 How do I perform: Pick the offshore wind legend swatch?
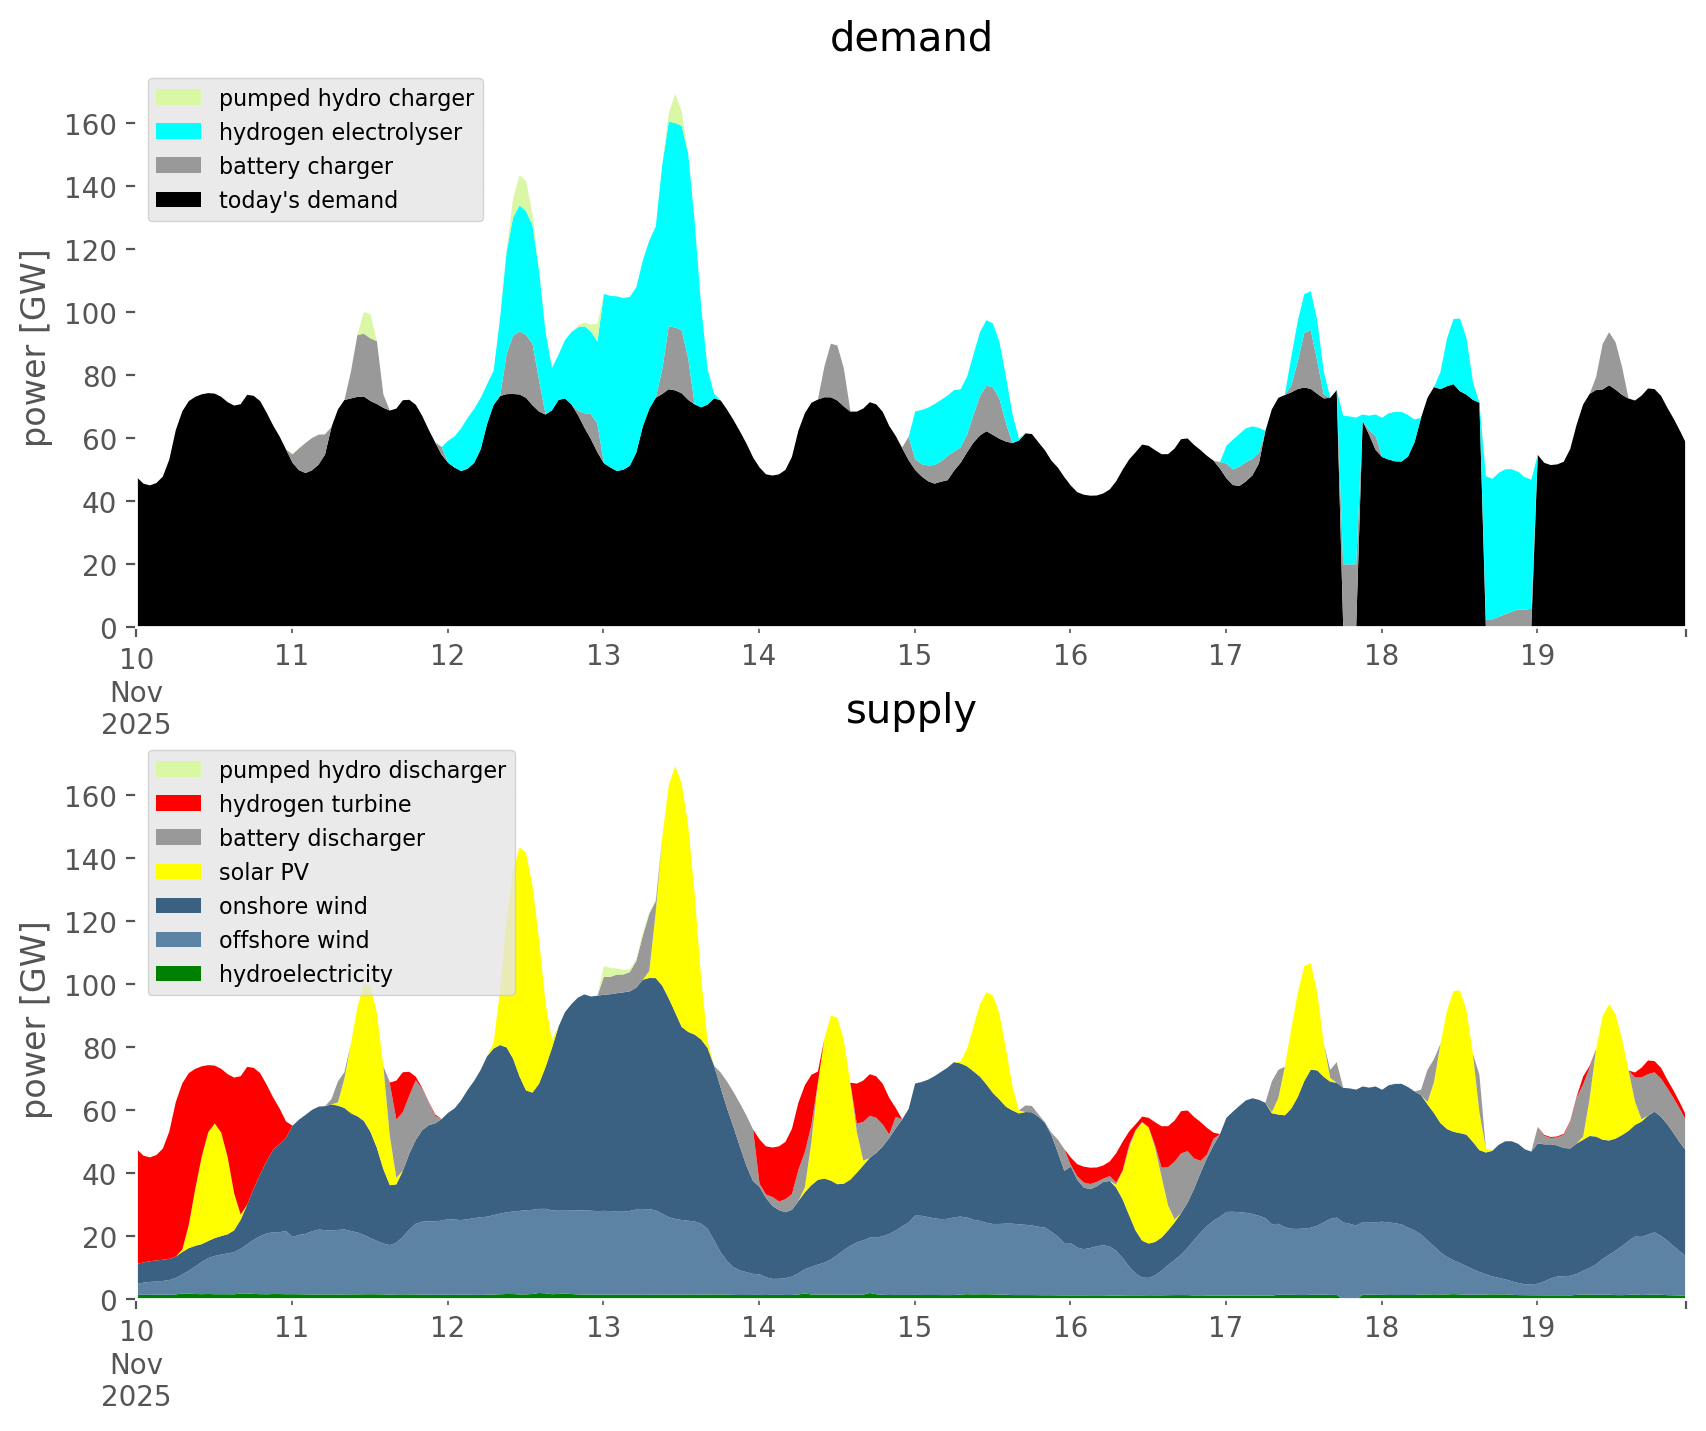179,940
